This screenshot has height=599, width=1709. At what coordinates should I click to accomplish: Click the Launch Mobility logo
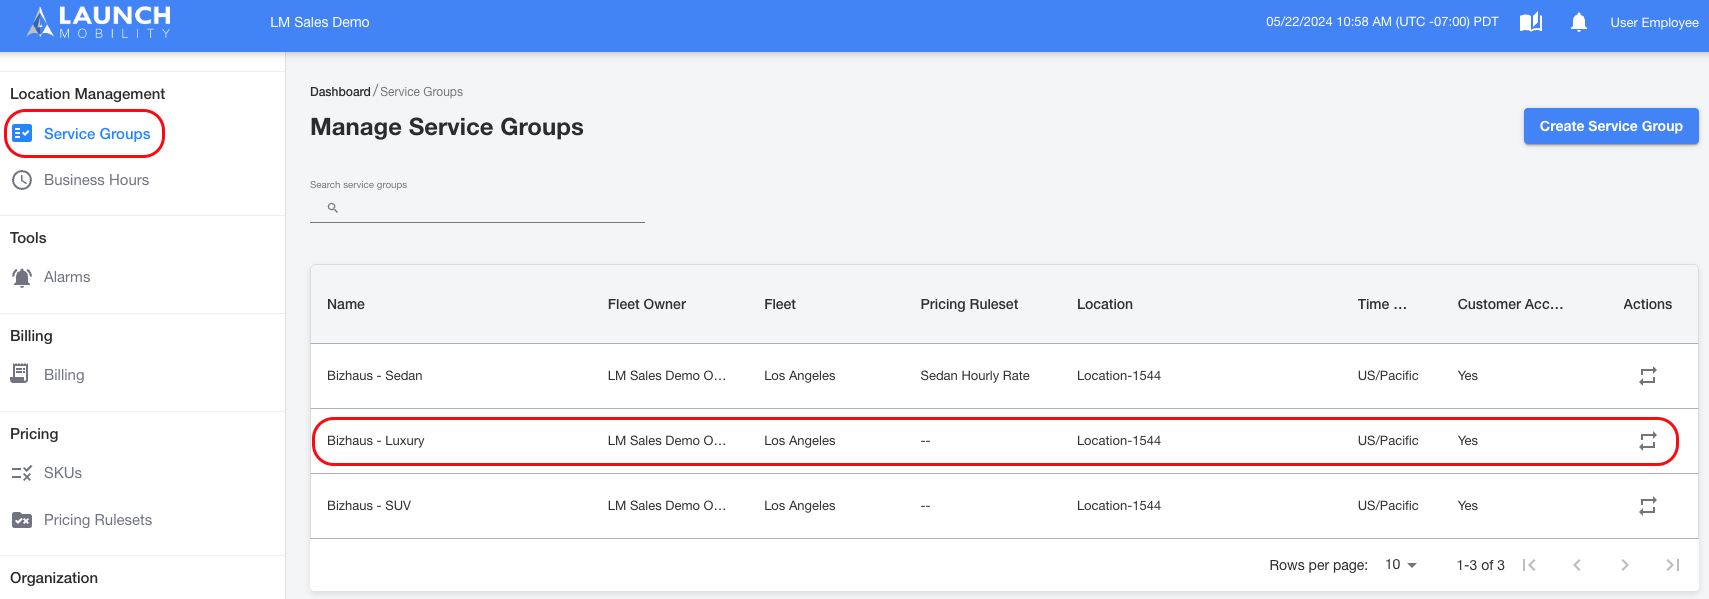99,22
